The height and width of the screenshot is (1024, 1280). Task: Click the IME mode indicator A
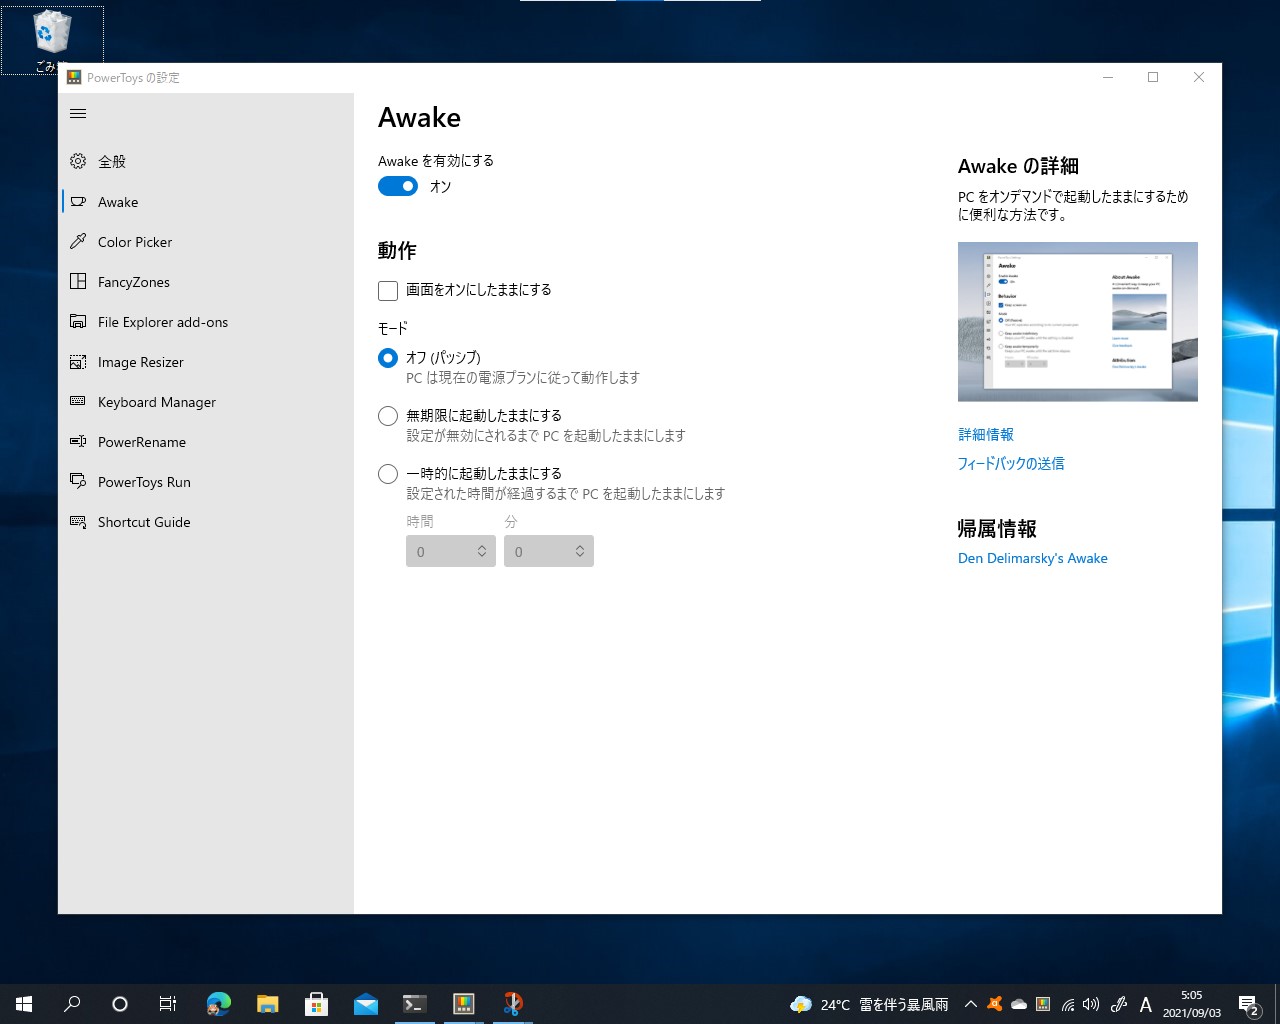click(x=1146, y=1004)
